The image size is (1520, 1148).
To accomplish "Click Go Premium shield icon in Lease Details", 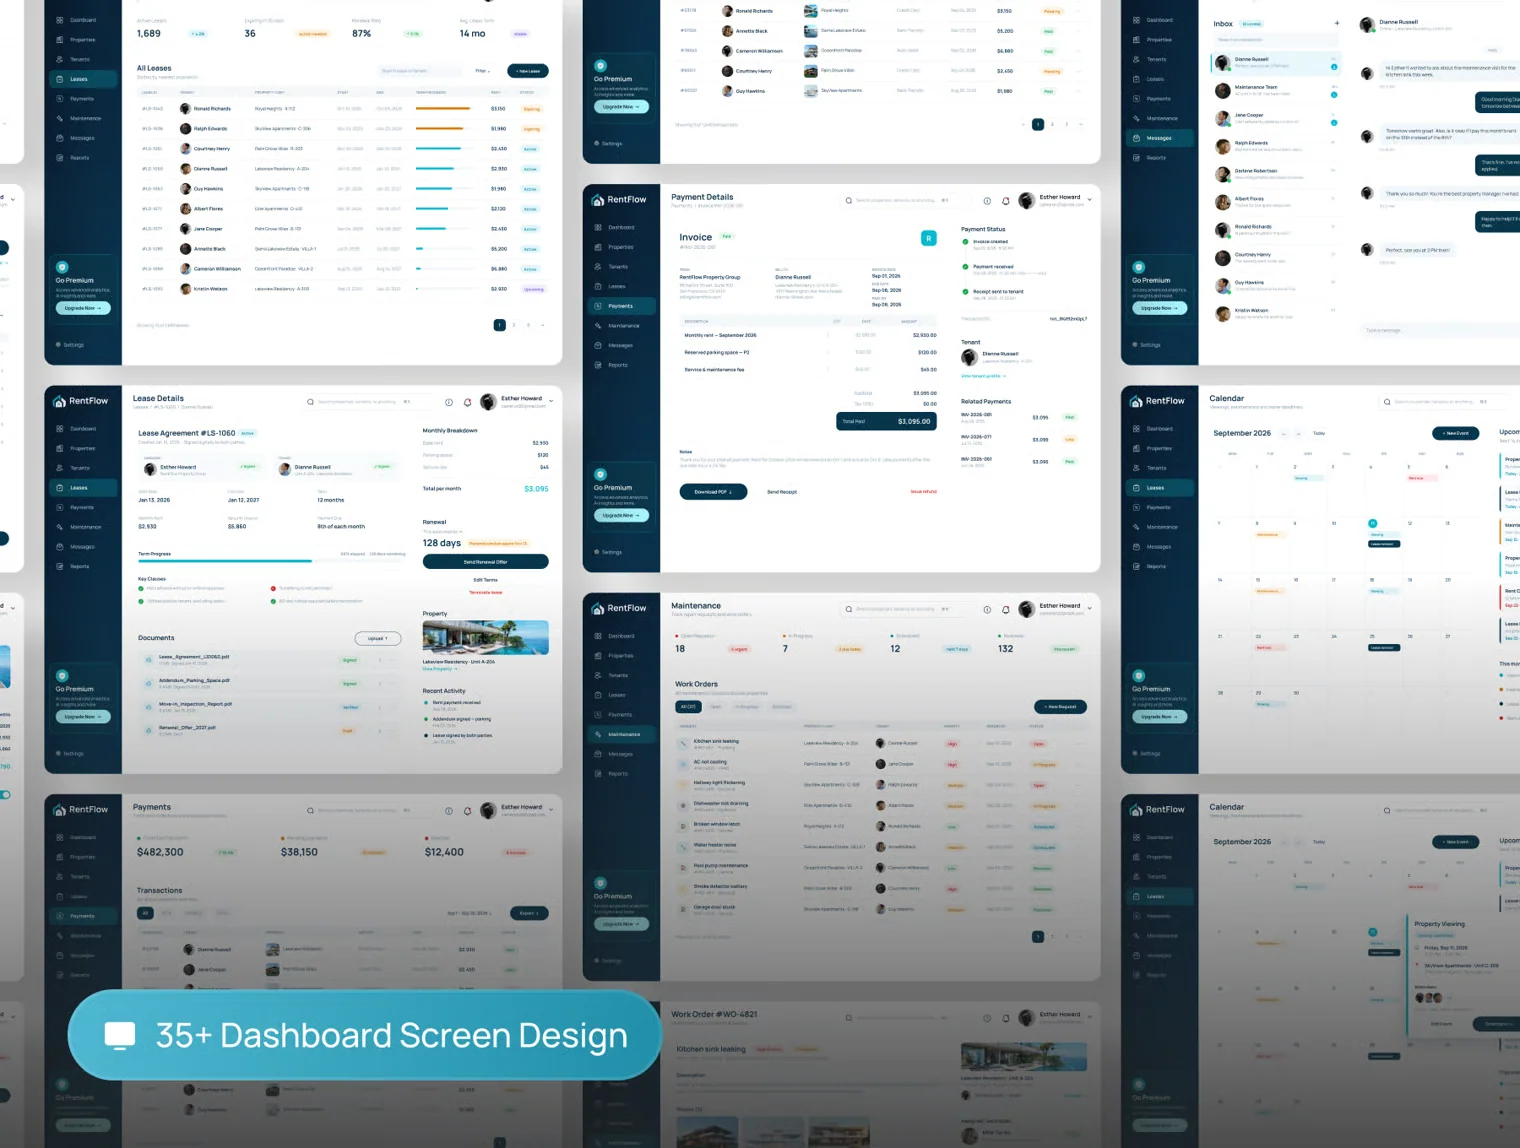I will point(62,676).
